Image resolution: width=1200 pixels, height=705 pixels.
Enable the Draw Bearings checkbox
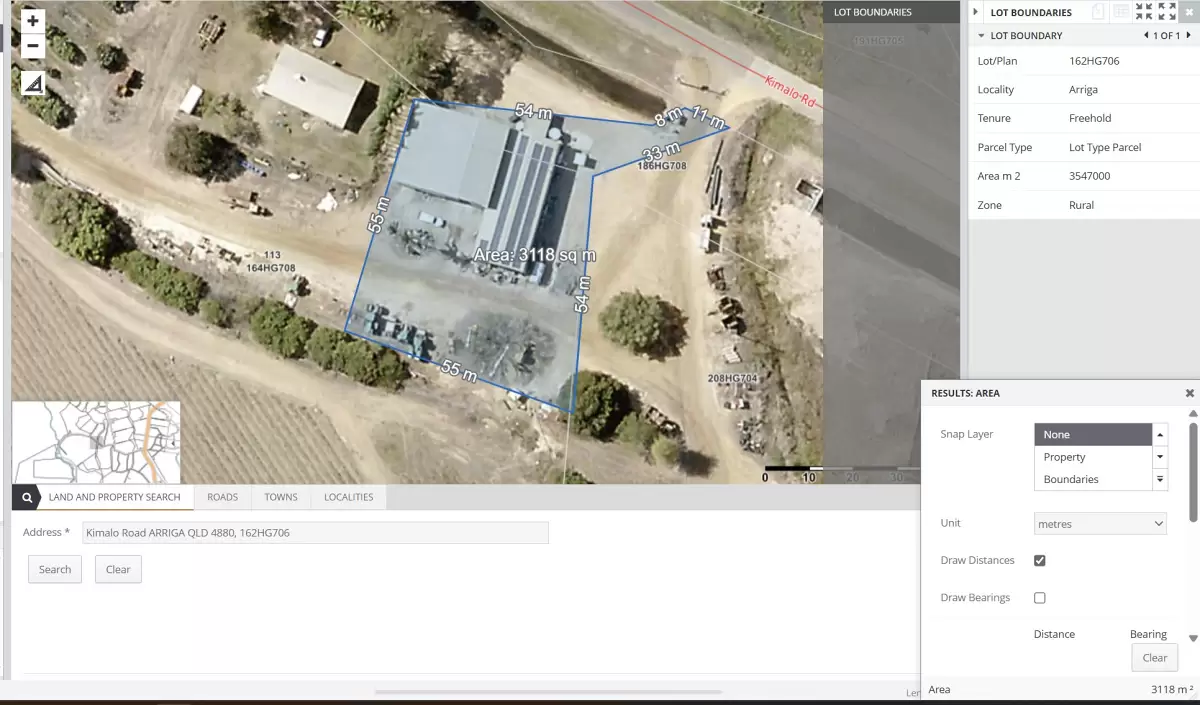click(1040, 598)
